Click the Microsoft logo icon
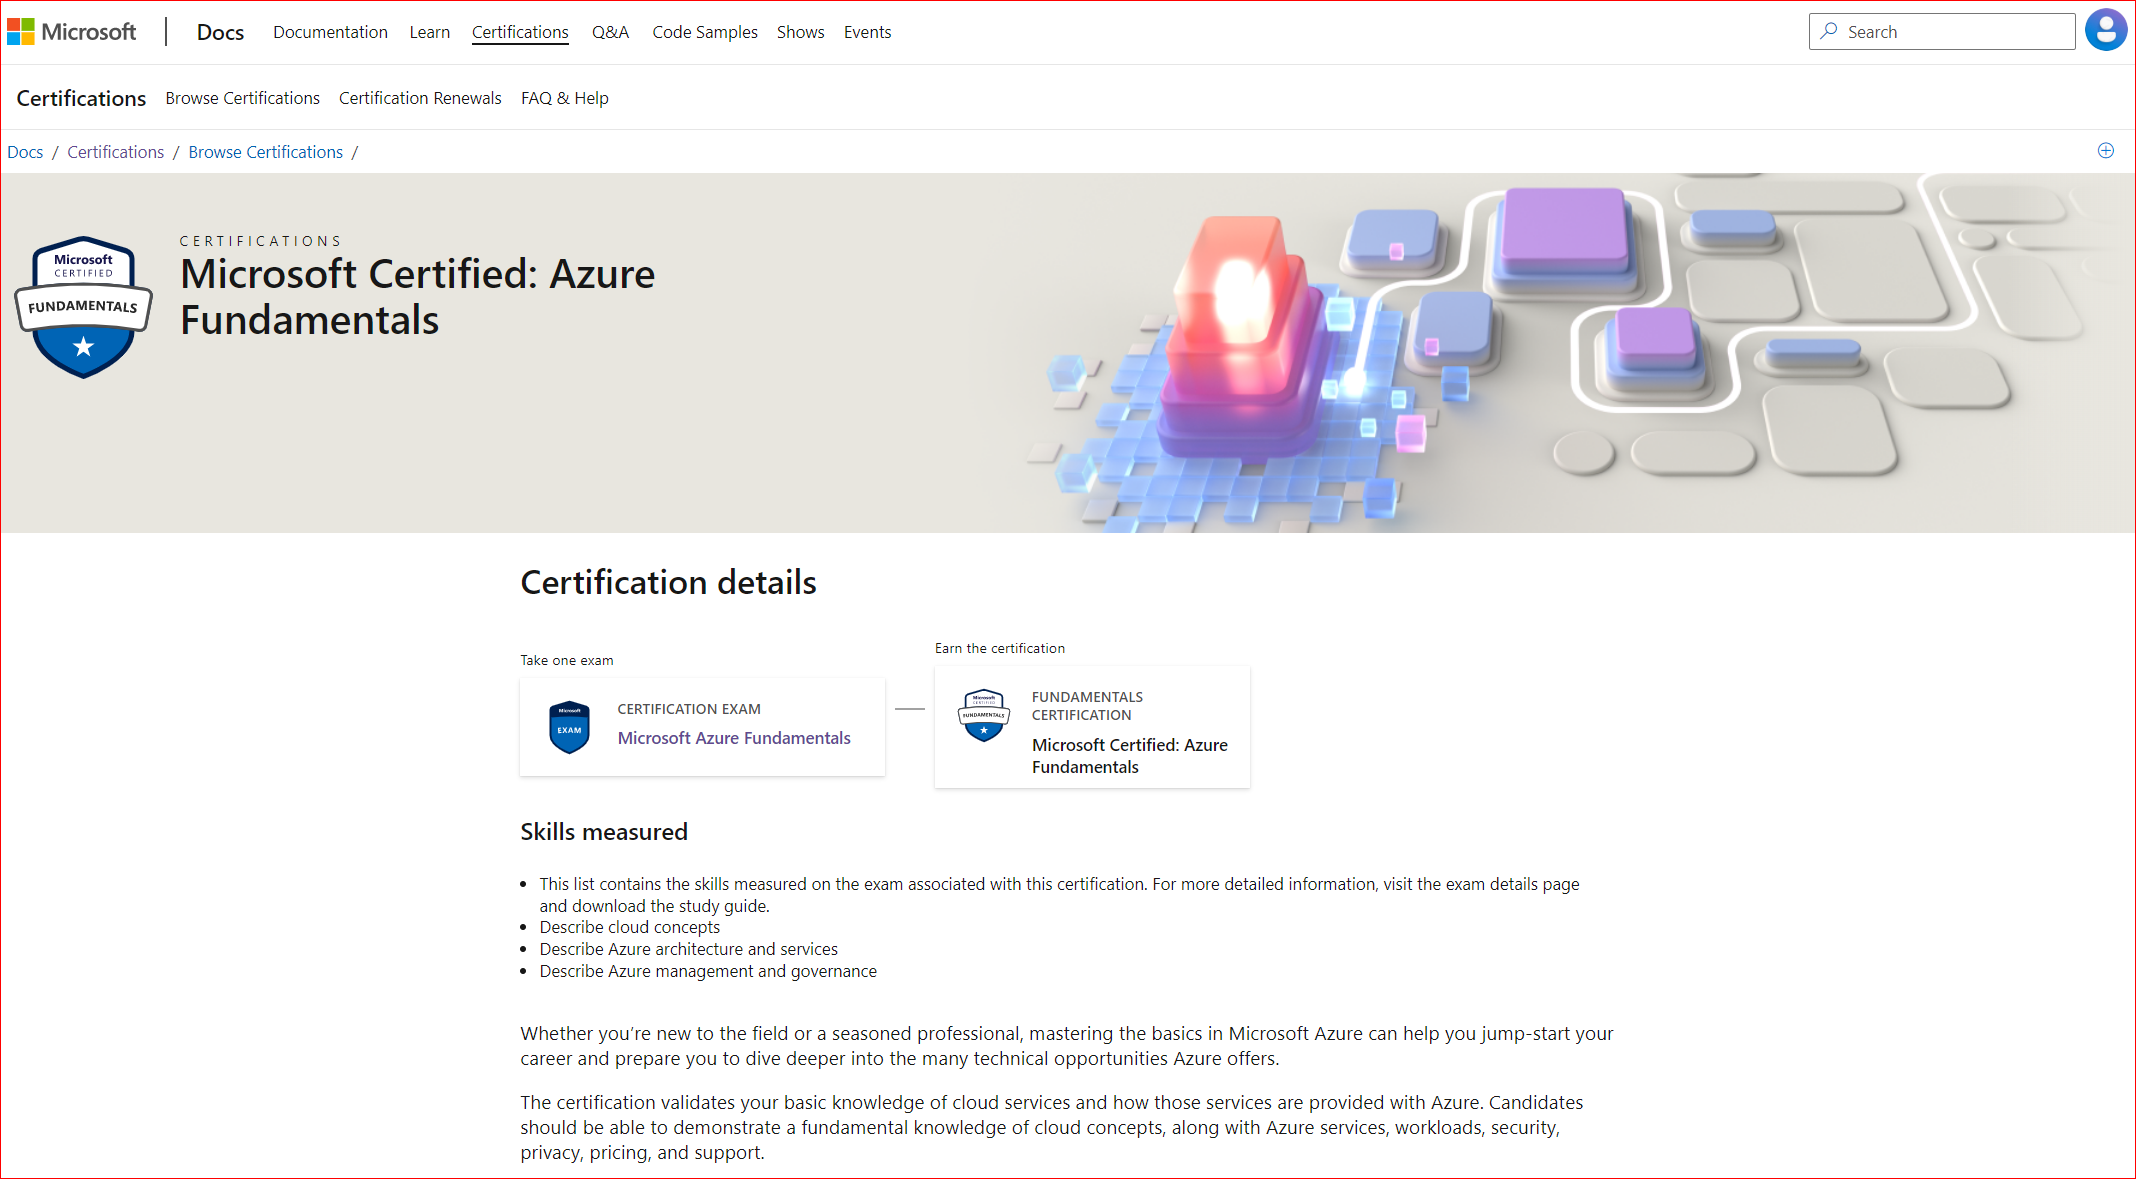 click(x=21, y=32)
